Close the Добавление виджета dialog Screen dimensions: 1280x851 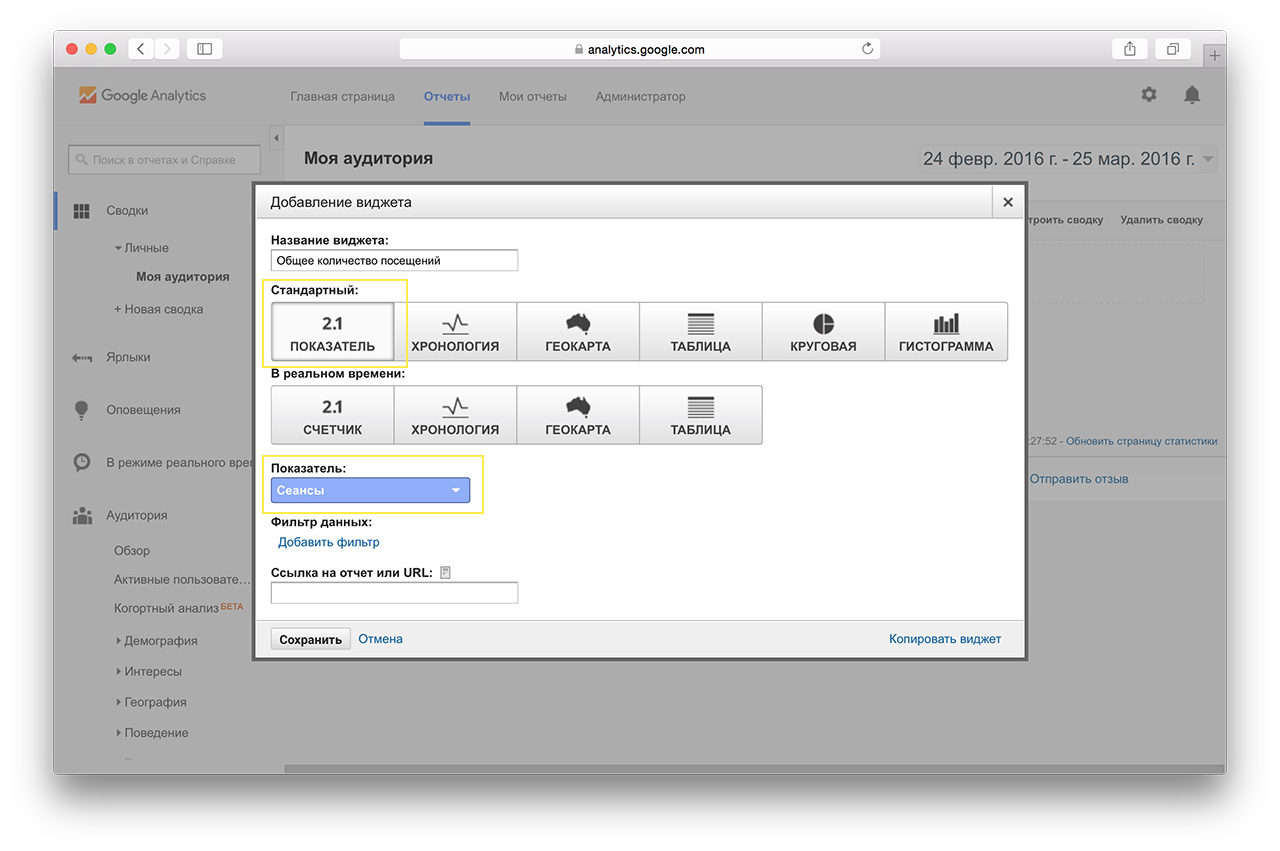[1008, 202]
